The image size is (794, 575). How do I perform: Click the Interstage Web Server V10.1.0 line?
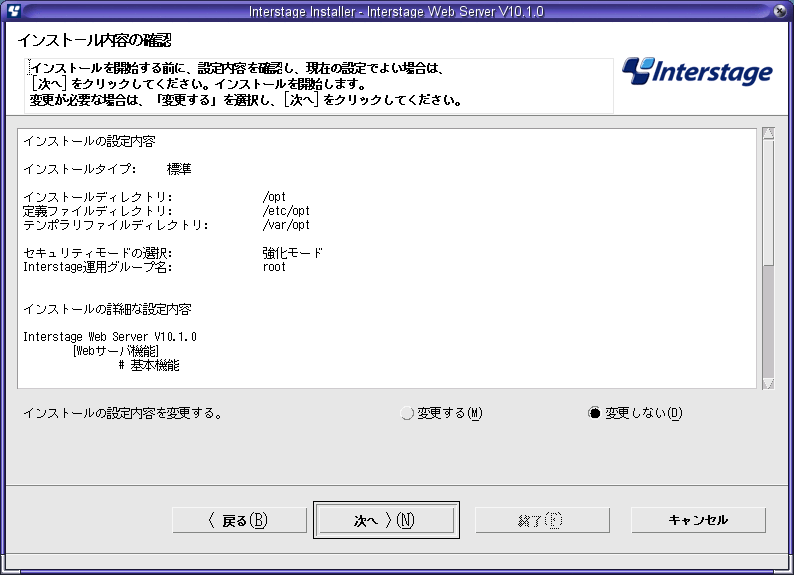110,337
